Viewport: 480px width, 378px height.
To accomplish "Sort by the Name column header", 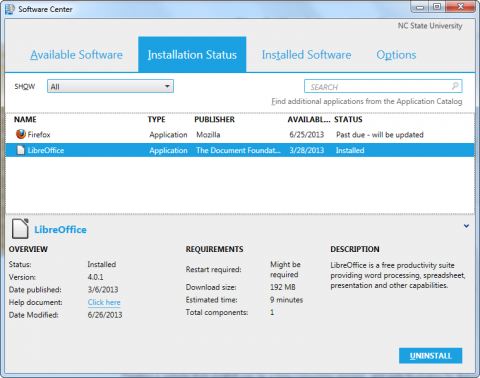I will point(25,119).
